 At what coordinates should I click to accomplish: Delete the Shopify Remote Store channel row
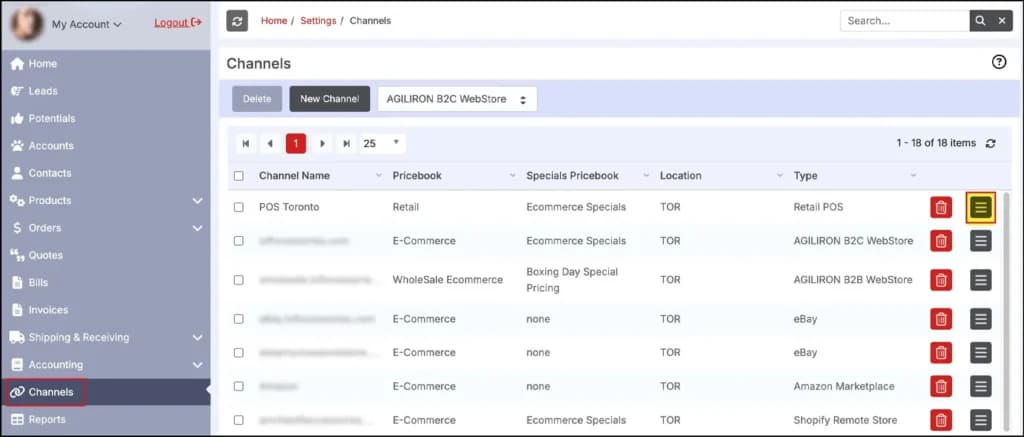pos(941,420)
